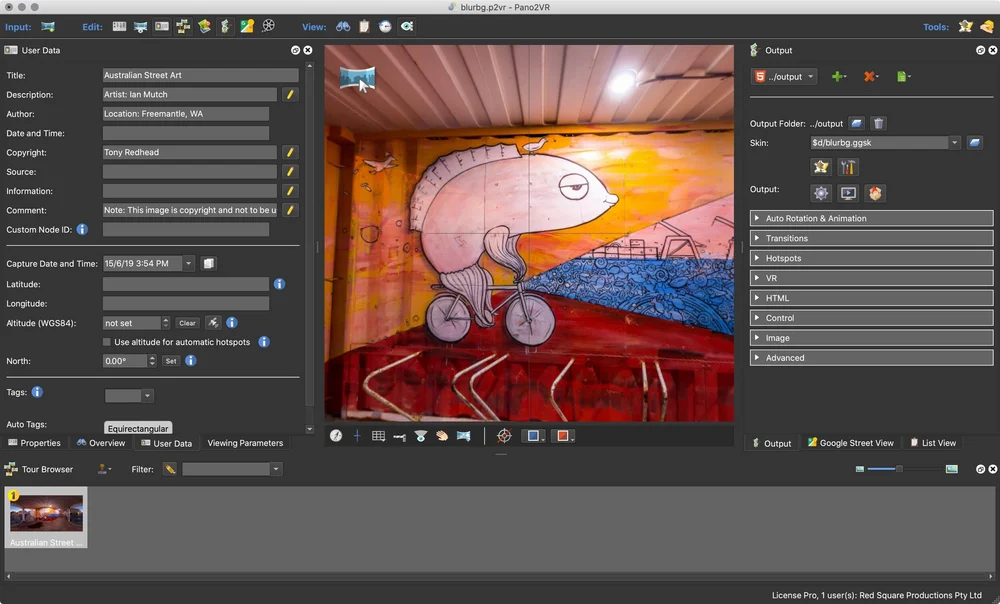Open the blue square view dropdown below the viewer
1000x604 pixels.
(x=533, y=436)
